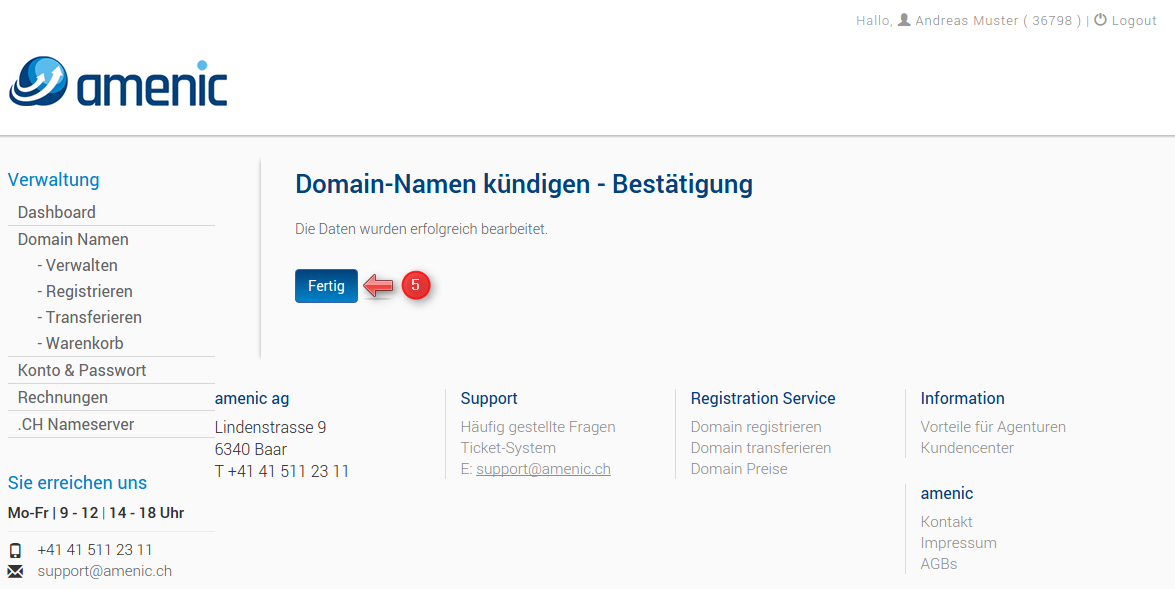Click the Information footer heading
This screenshot has height=589, width=1175.
click(x=963, y=399)
